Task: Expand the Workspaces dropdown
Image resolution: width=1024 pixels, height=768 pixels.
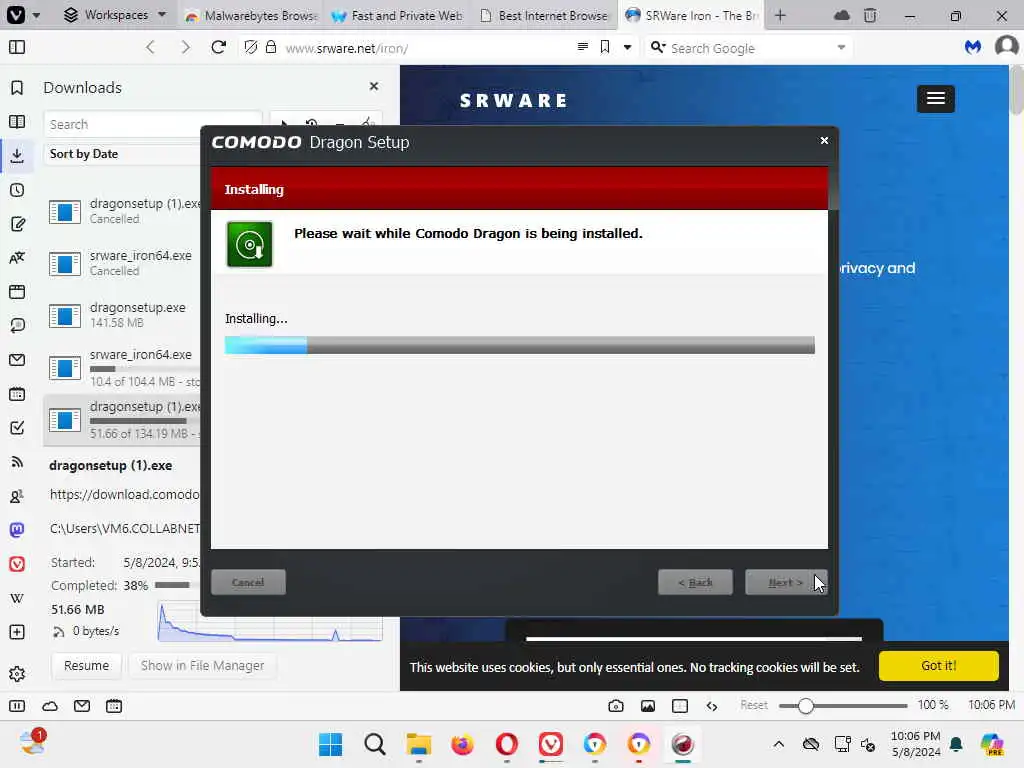Action: [115, 15]
